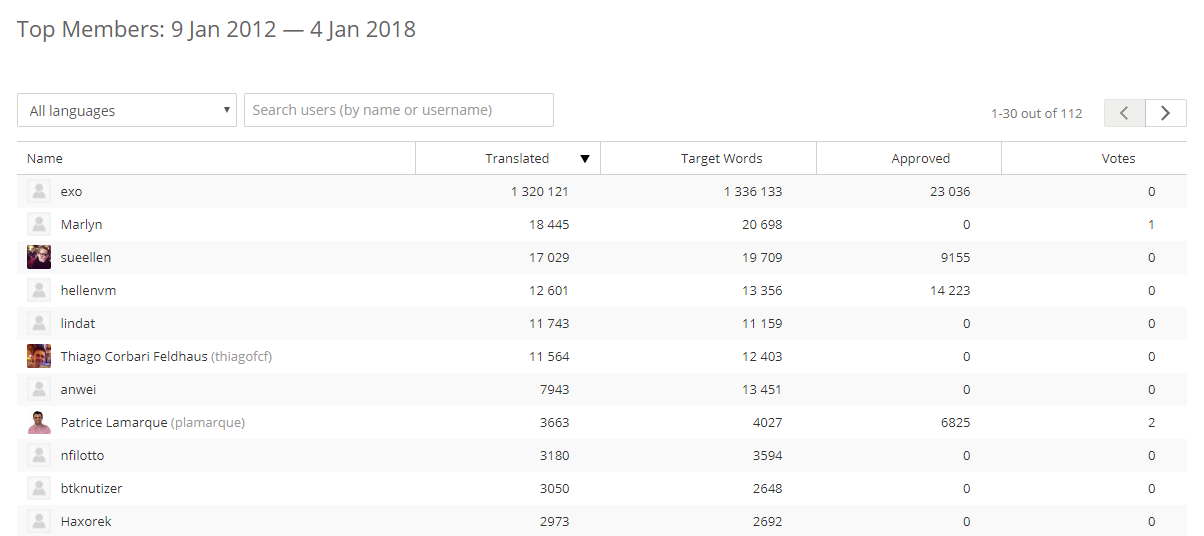Open btknutizer's member profile link
Screen dimensions: 1204x536
(91, 488)
